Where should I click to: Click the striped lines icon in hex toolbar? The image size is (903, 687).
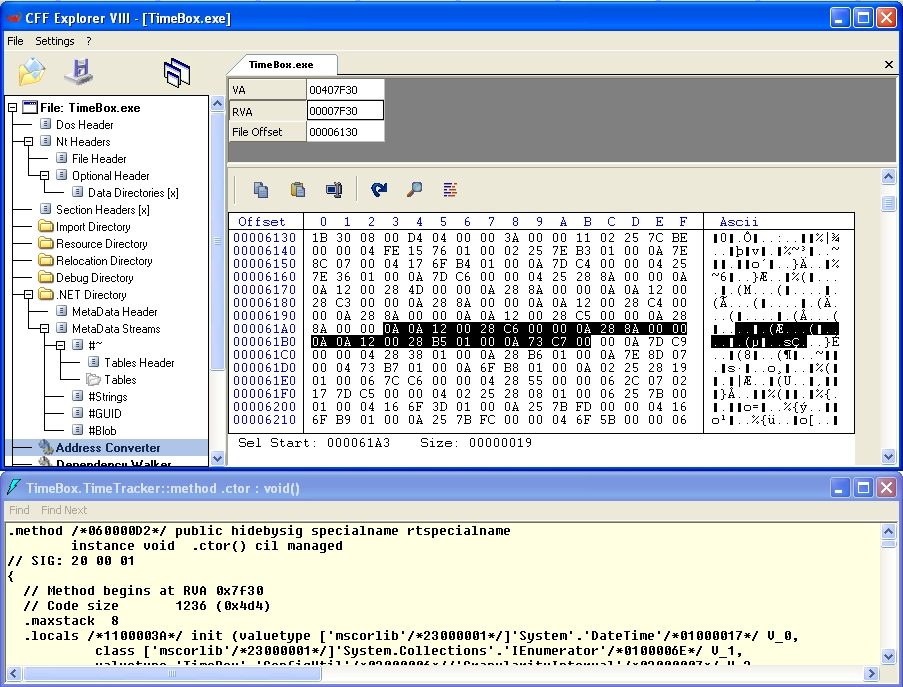(450, 189)
